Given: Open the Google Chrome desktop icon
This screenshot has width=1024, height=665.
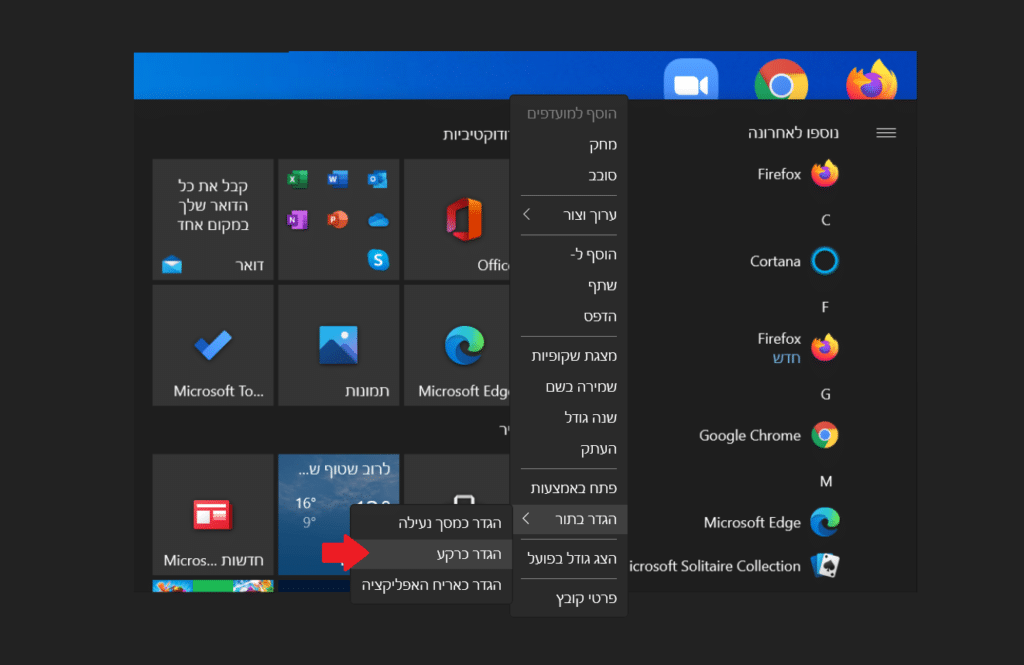Looking at the screenshot, I should [781, 84].
